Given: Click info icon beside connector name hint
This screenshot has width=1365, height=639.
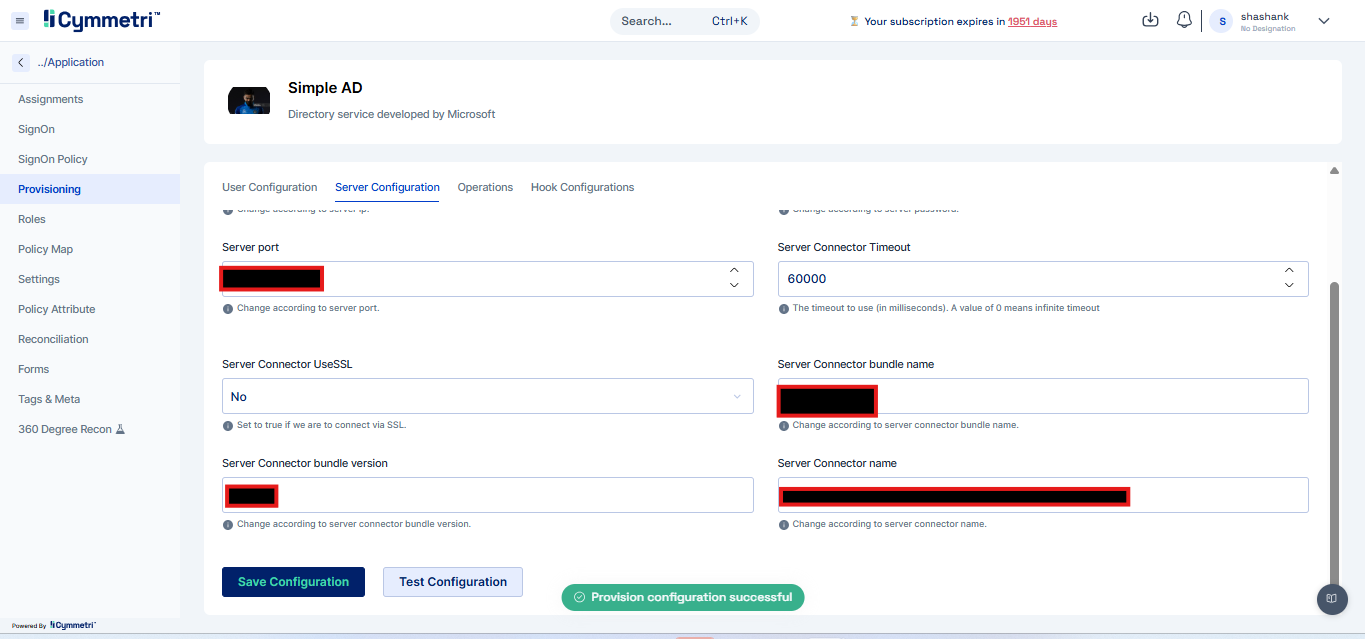Looking at the screenshot, I should (x=783, y=524).
